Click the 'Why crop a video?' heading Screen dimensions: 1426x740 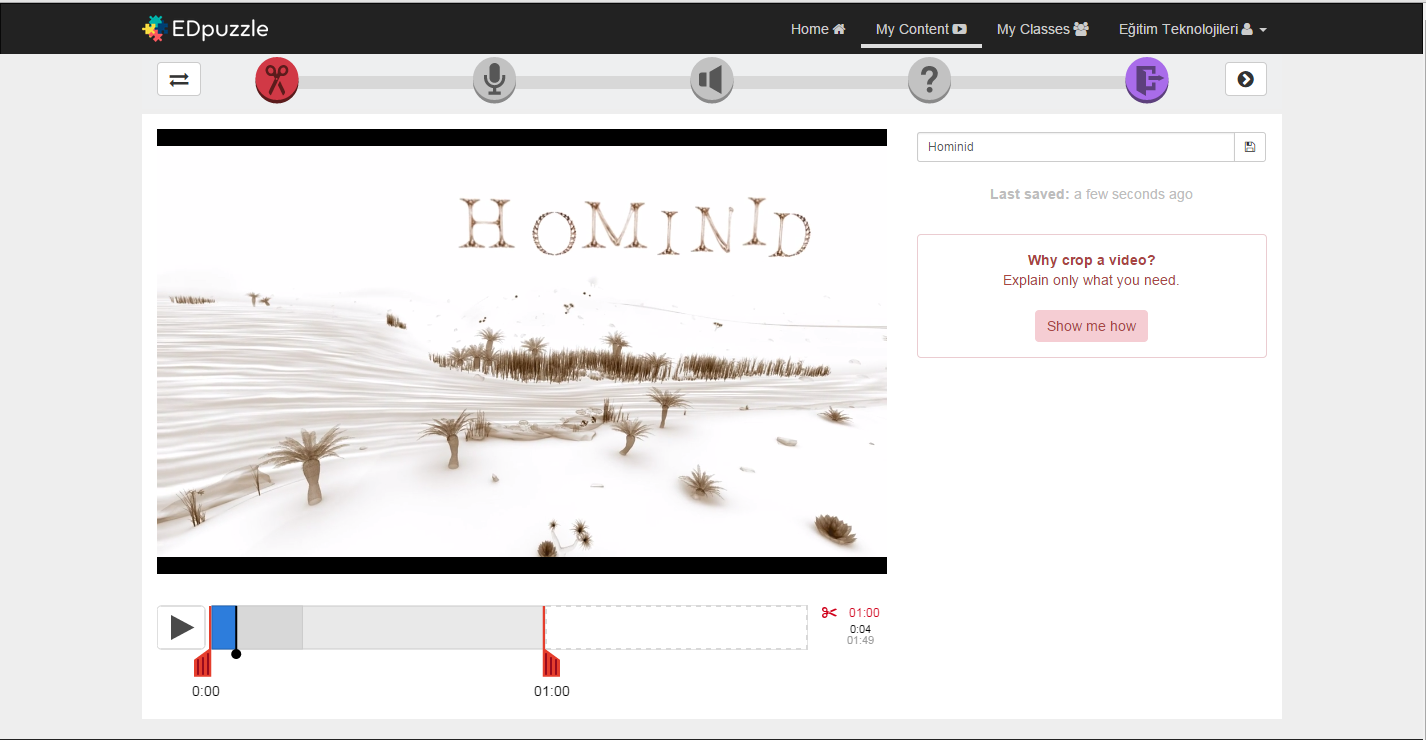click(1091, 260)
